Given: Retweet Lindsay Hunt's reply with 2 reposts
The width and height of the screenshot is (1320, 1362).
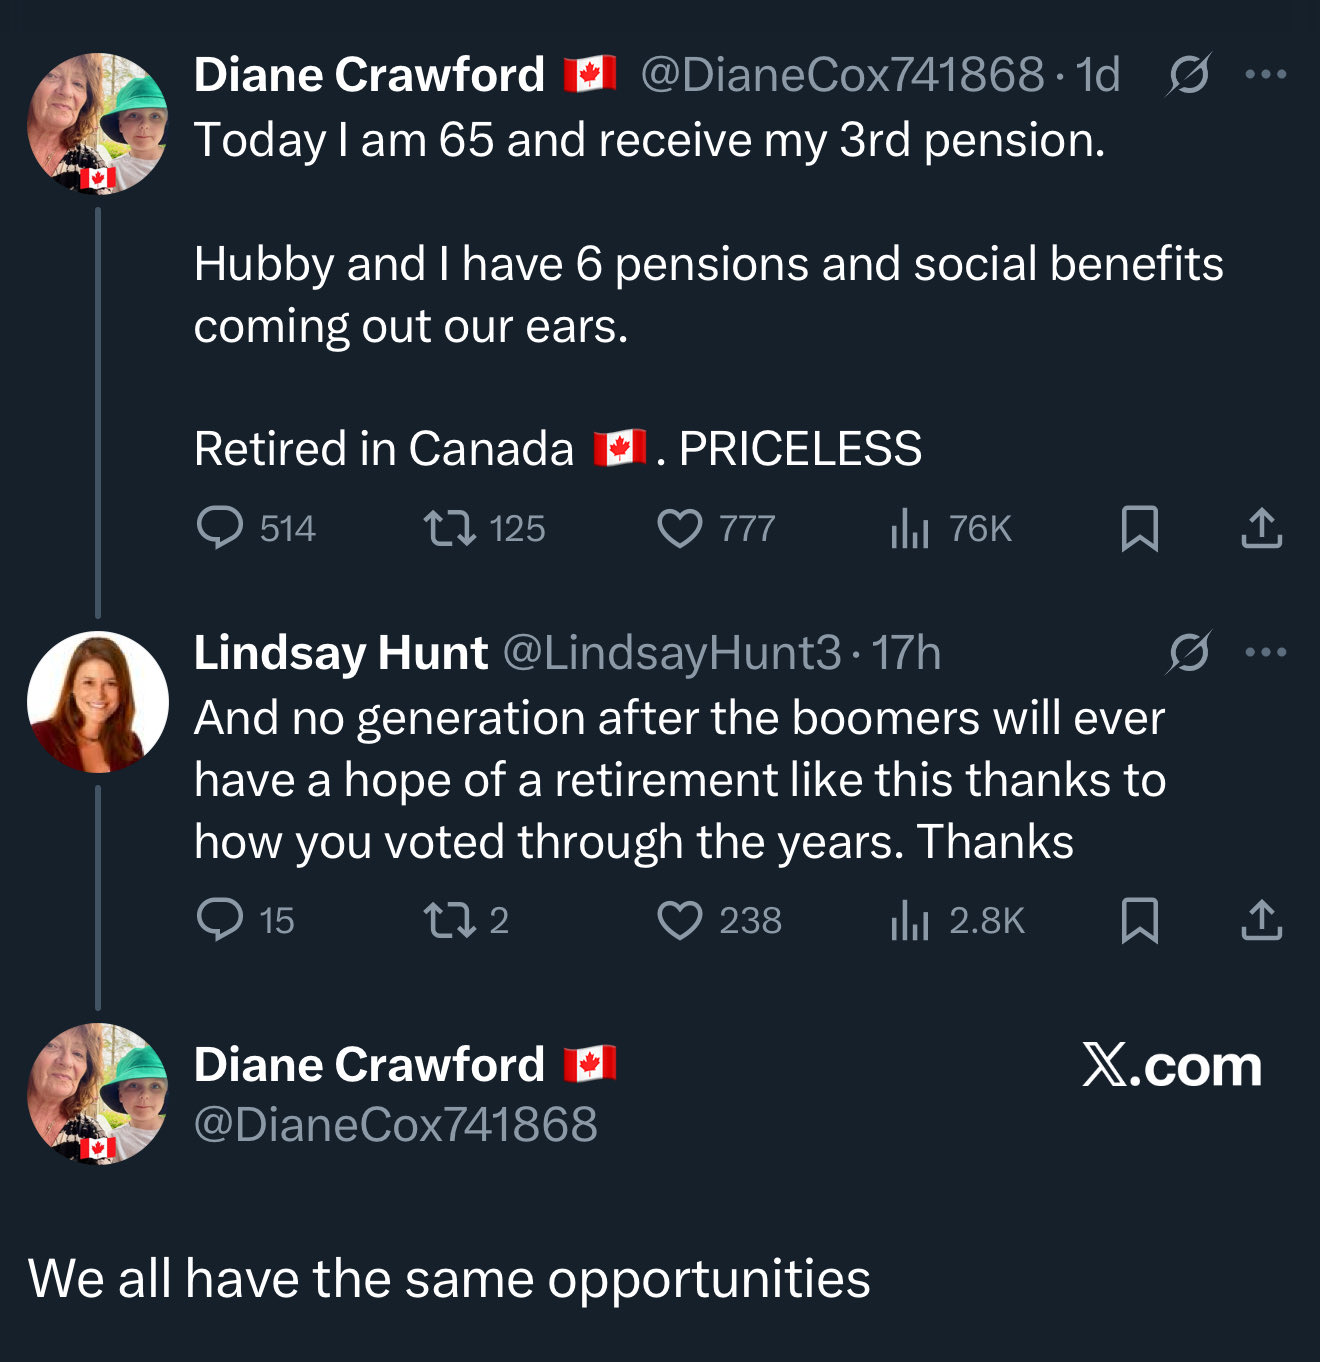Looking at the screenshot, I should [466, 920].
